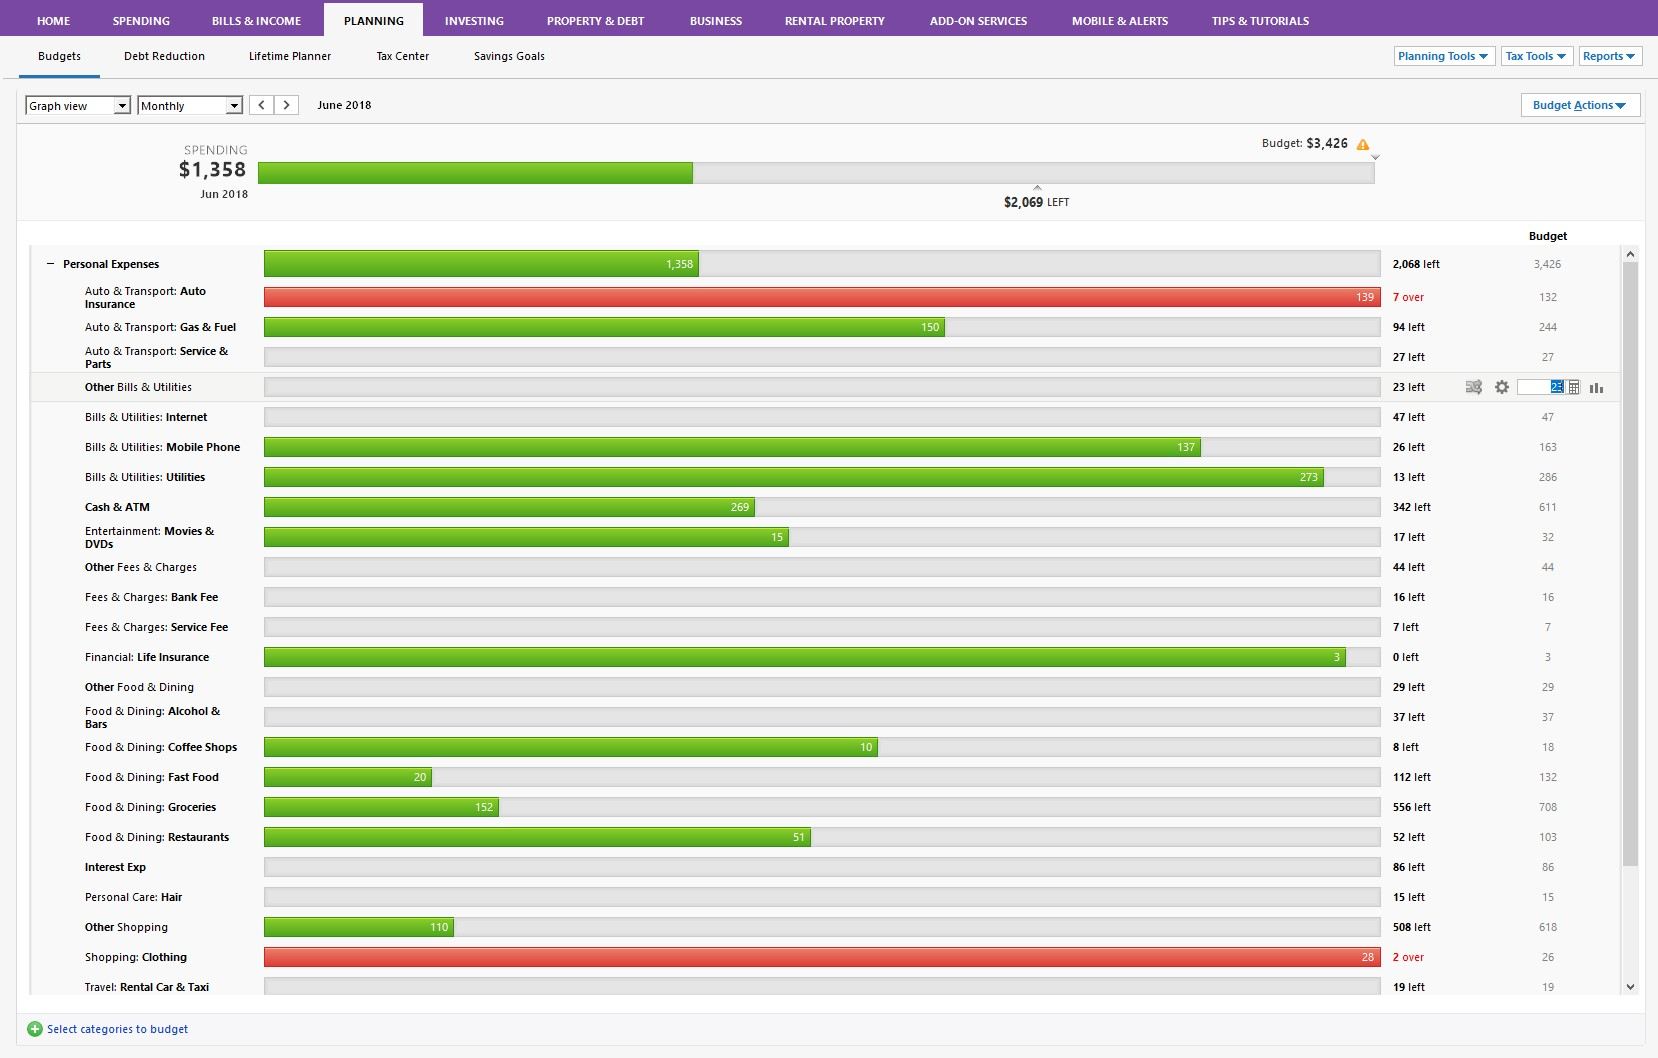The height and width of the screenshot is (1058, 1658).
Task: Click the green plus icon for selecting categories
Action: pyautogui.click(x=35, y=1029)
